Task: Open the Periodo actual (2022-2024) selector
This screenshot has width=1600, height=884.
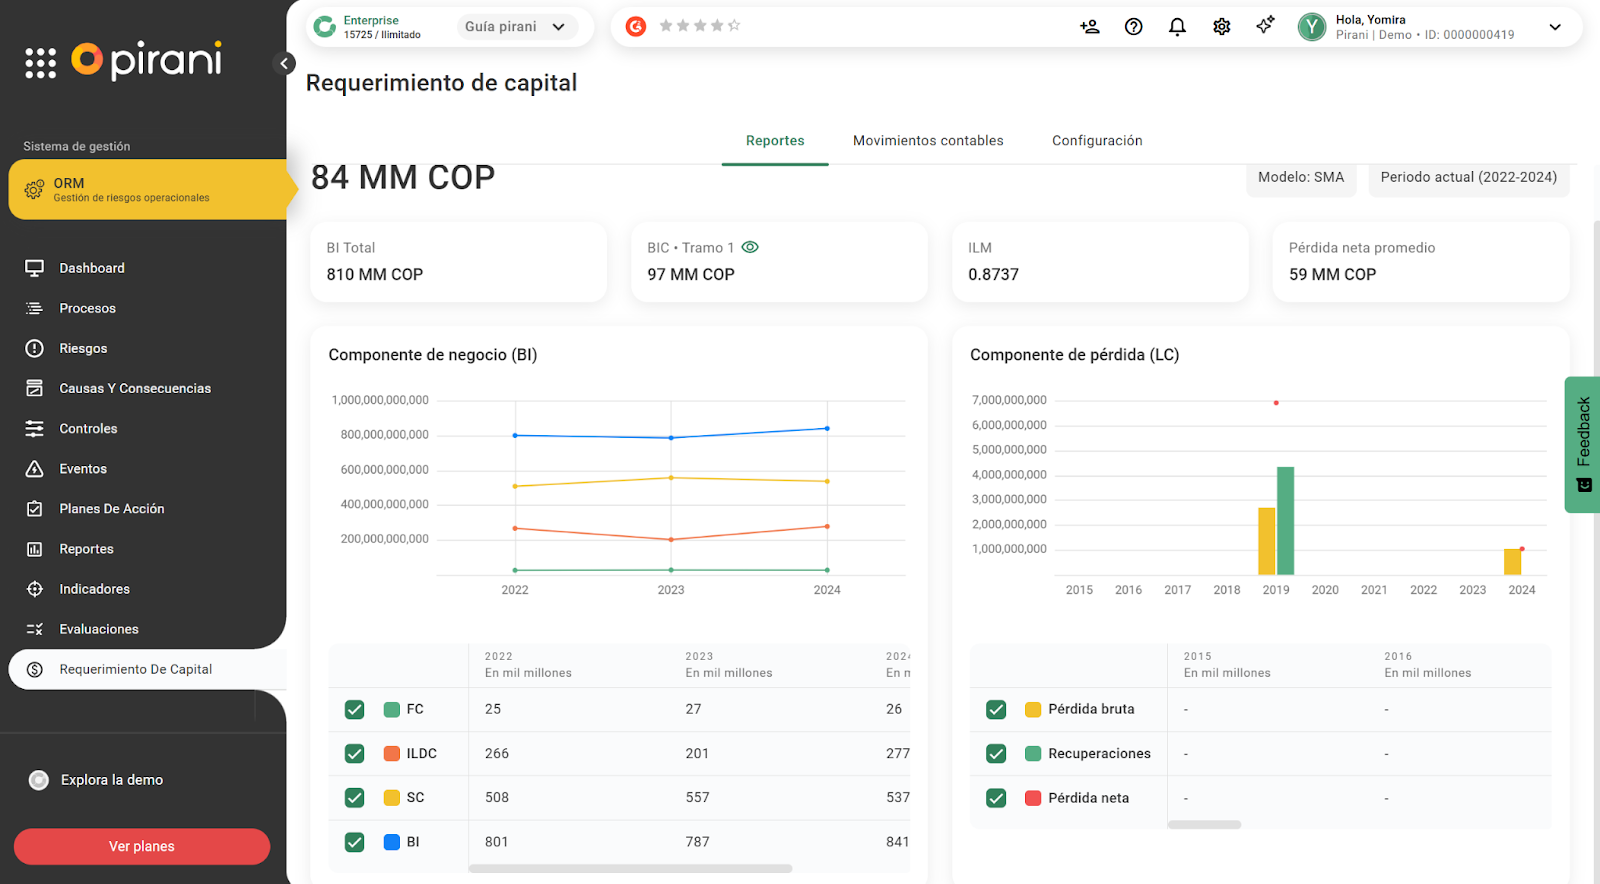Action: coord(1468,177)
